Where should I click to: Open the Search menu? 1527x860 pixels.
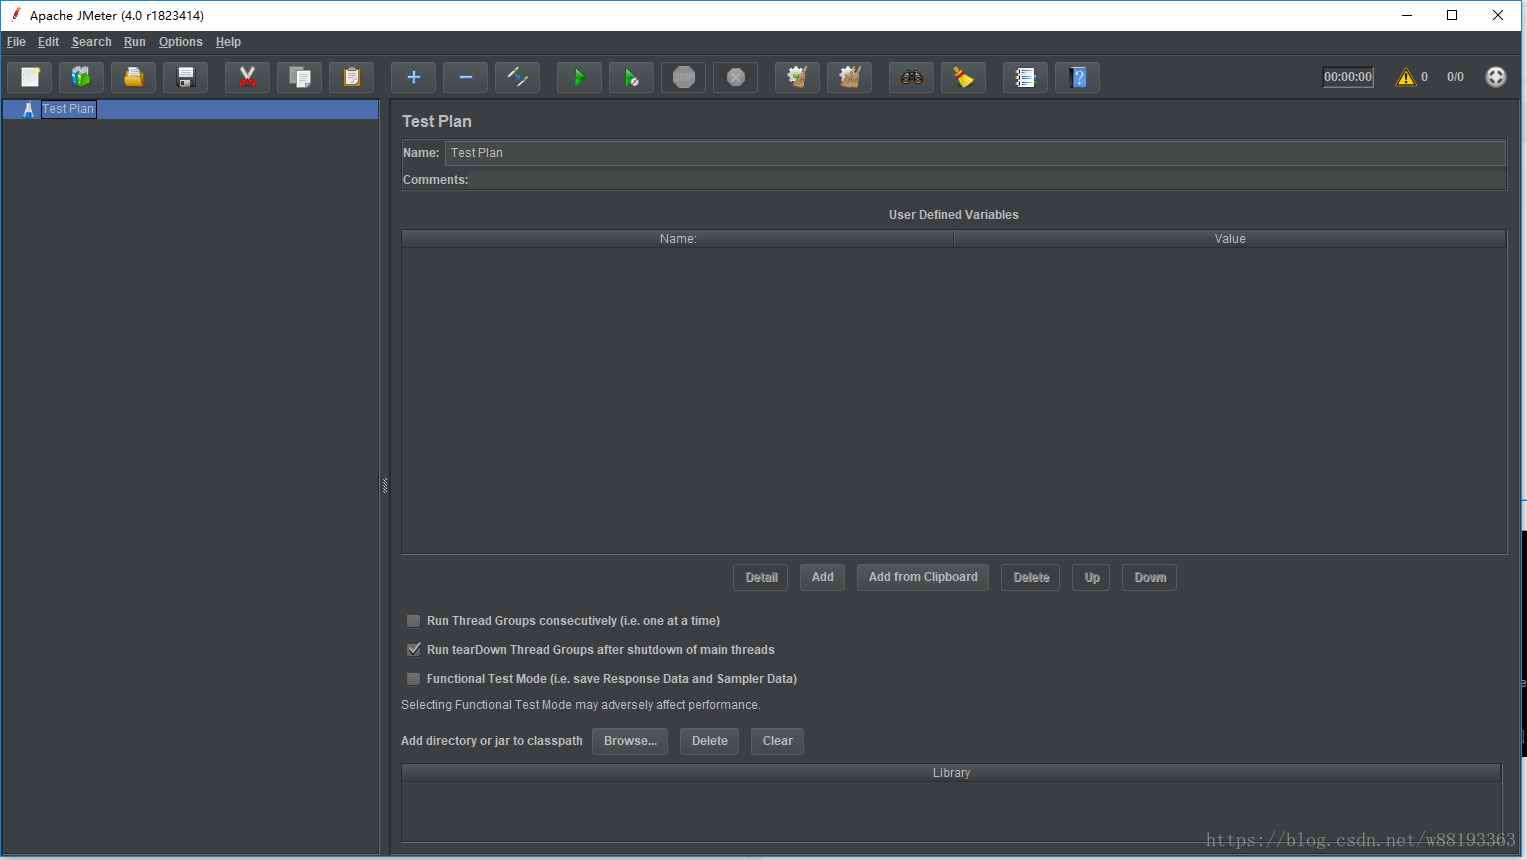[x=91, y=42]
